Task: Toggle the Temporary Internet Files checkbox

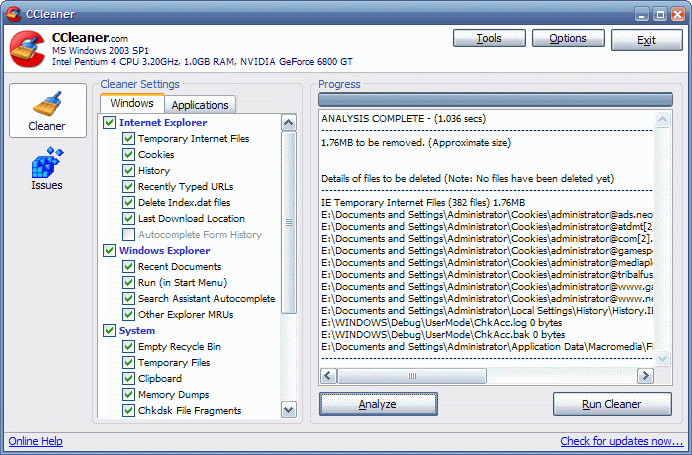Action: click(128, 139)
